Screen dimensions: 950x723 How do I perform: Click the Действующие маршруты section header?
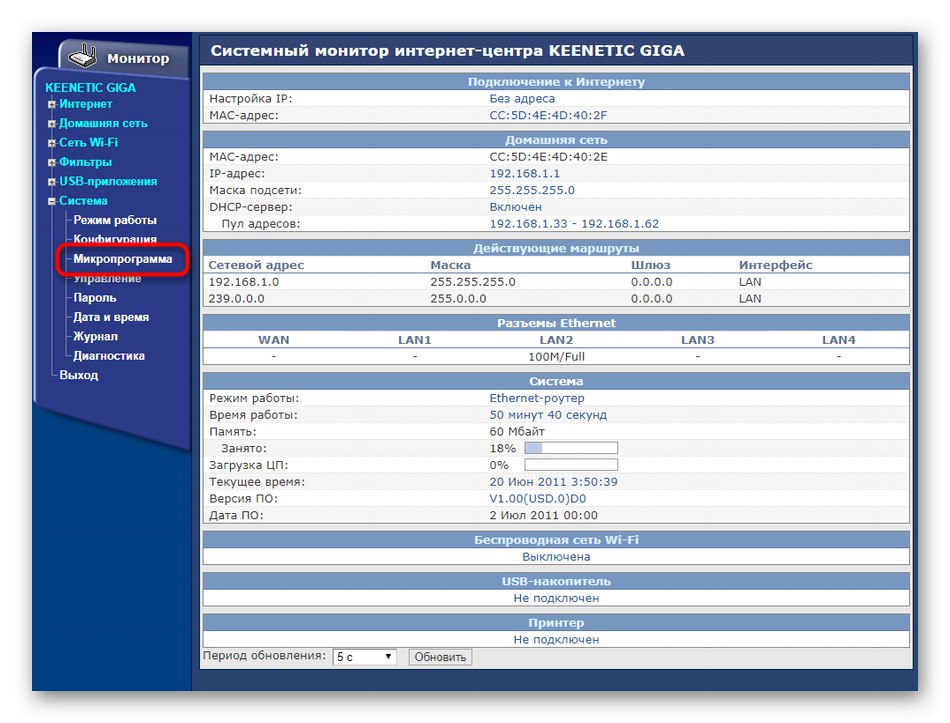pyautogui.click(x=556, y=248)
